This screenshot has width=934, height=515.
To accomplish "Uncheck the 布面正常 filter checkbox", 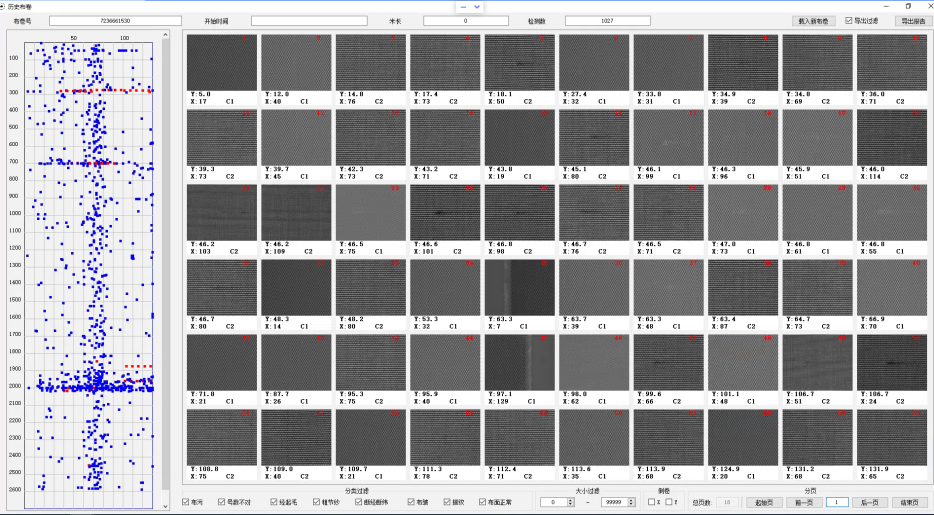I will pos(485,502).
